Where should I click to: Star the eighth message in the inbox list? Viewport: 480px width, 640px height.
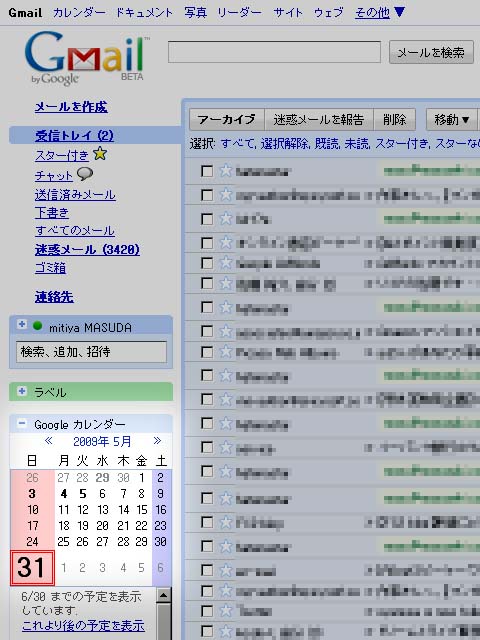point(225,331)
